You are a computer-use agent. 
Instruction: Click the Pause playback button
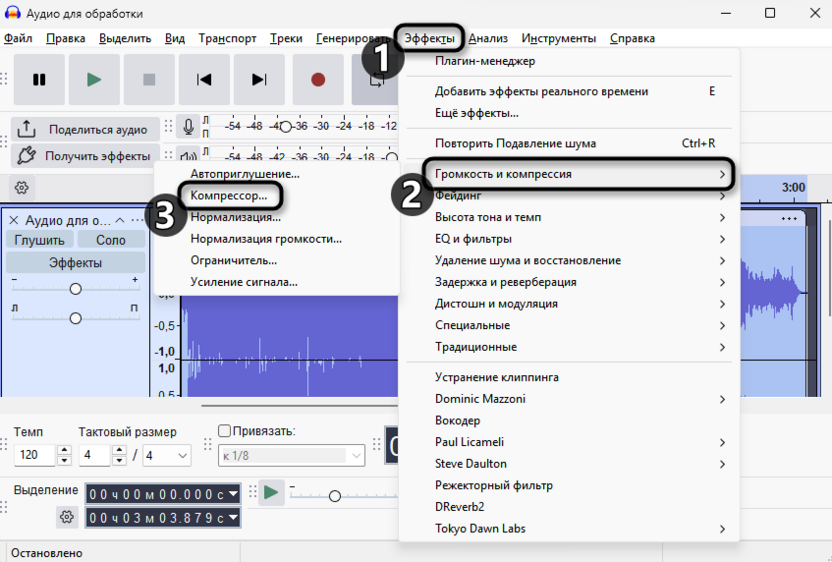point(39,80)
